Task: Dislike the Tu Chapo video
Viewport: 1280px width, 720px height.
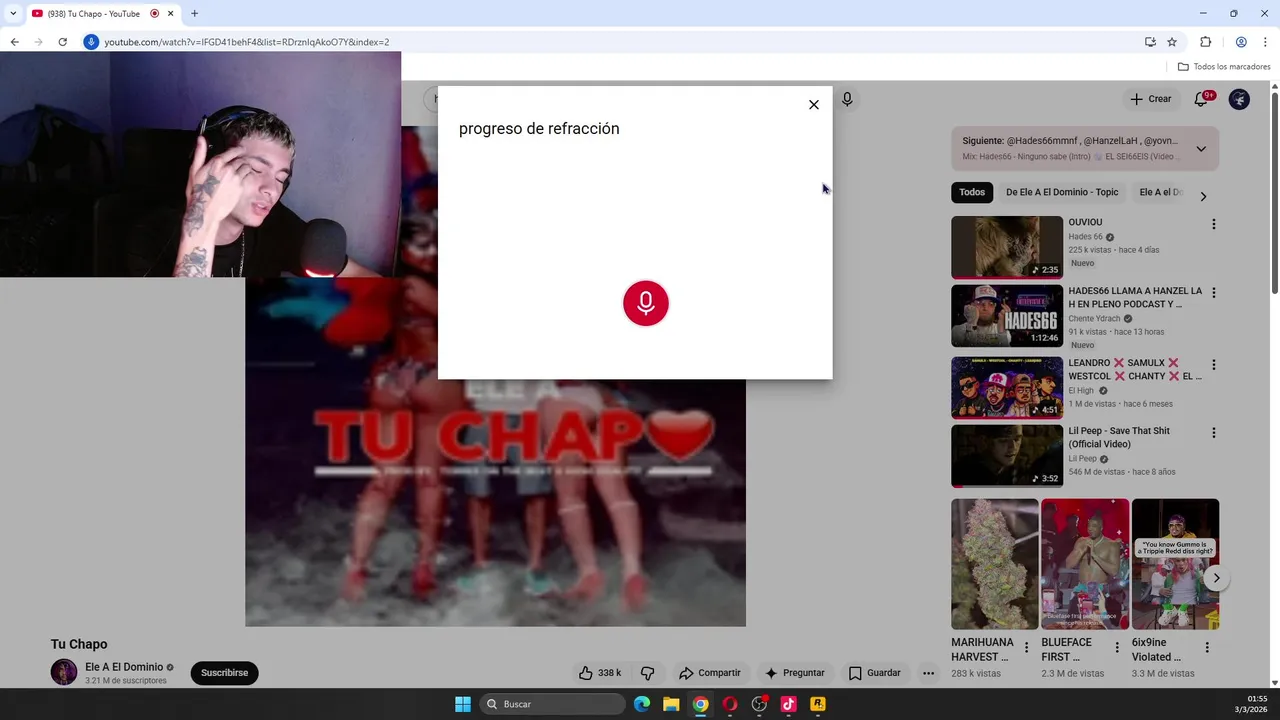Action: [x=647, y=673]
